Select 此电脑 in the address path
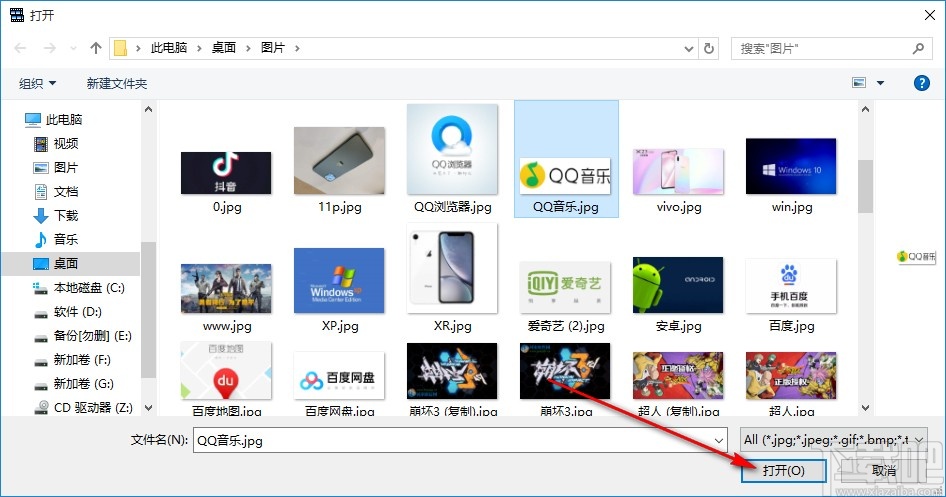 (x=168, y=48)
